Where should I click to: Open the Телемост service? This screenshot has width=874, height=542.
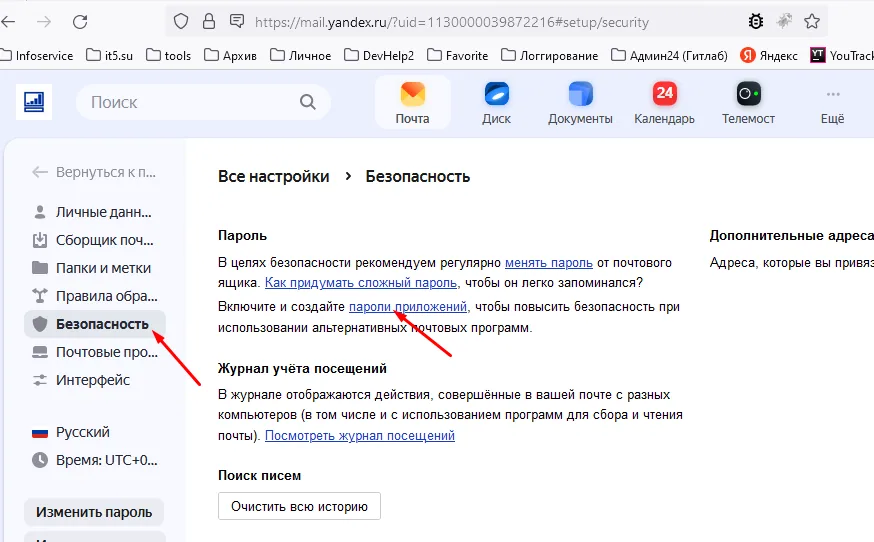pos(749,103)
